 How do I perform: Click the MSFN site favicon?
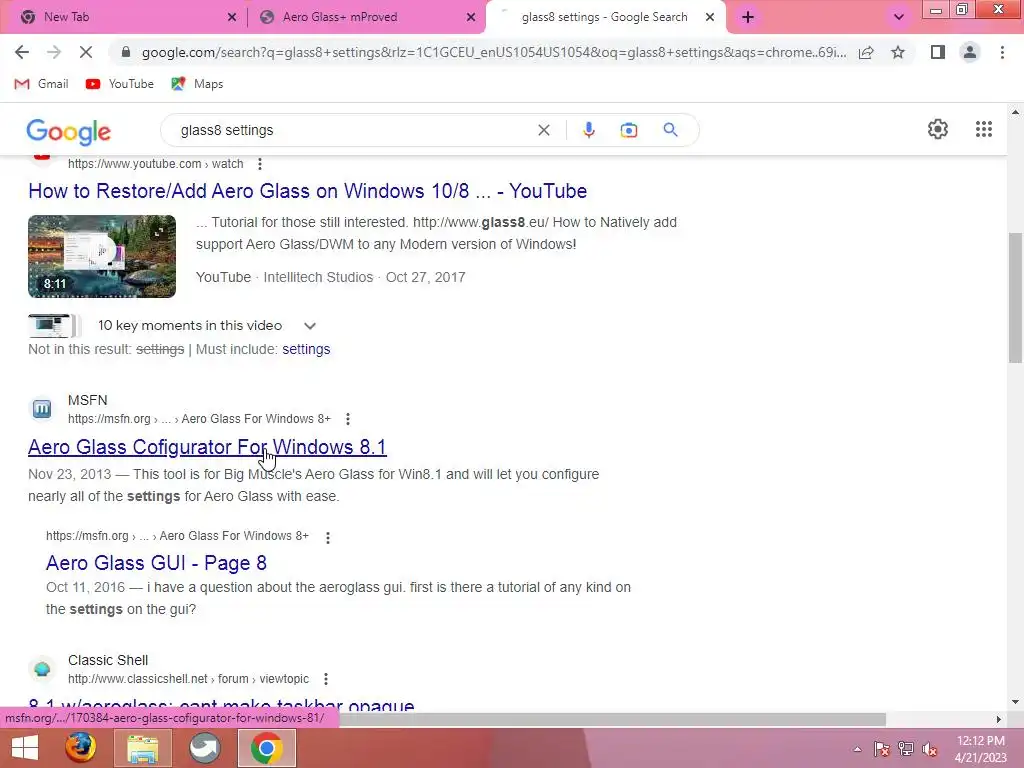coord(42,409)
